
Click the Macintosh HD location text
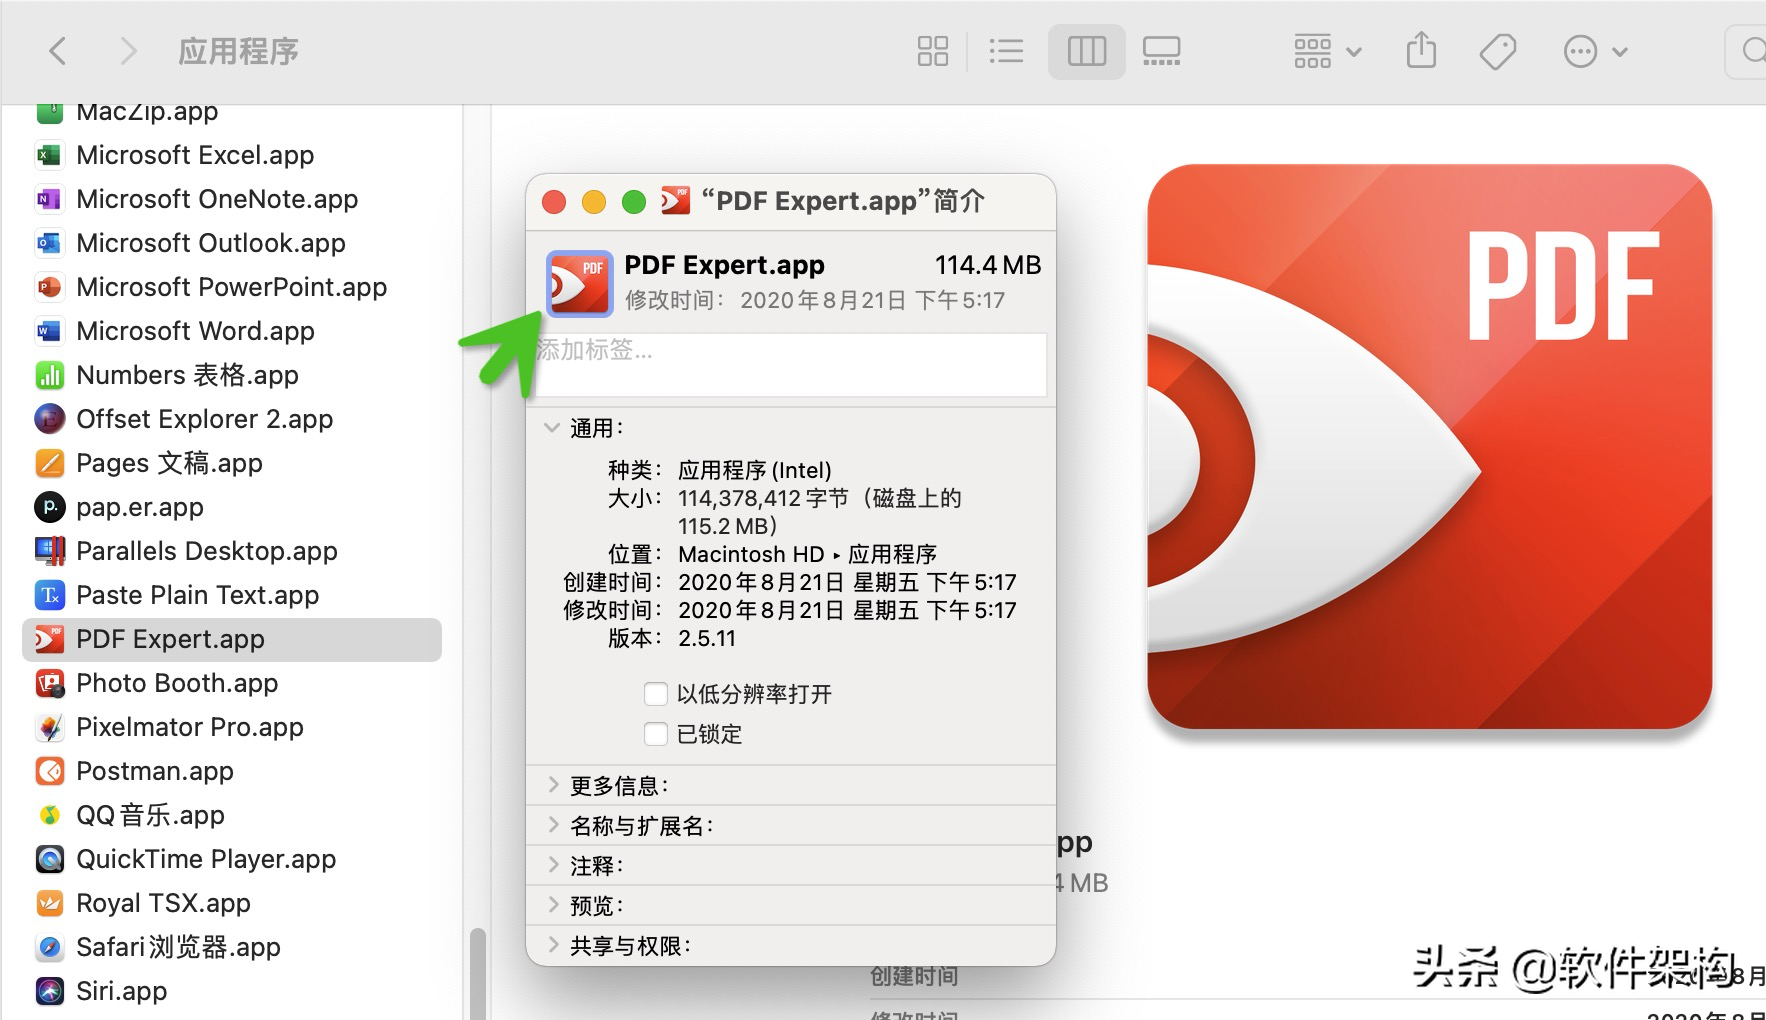click(751, 554)
